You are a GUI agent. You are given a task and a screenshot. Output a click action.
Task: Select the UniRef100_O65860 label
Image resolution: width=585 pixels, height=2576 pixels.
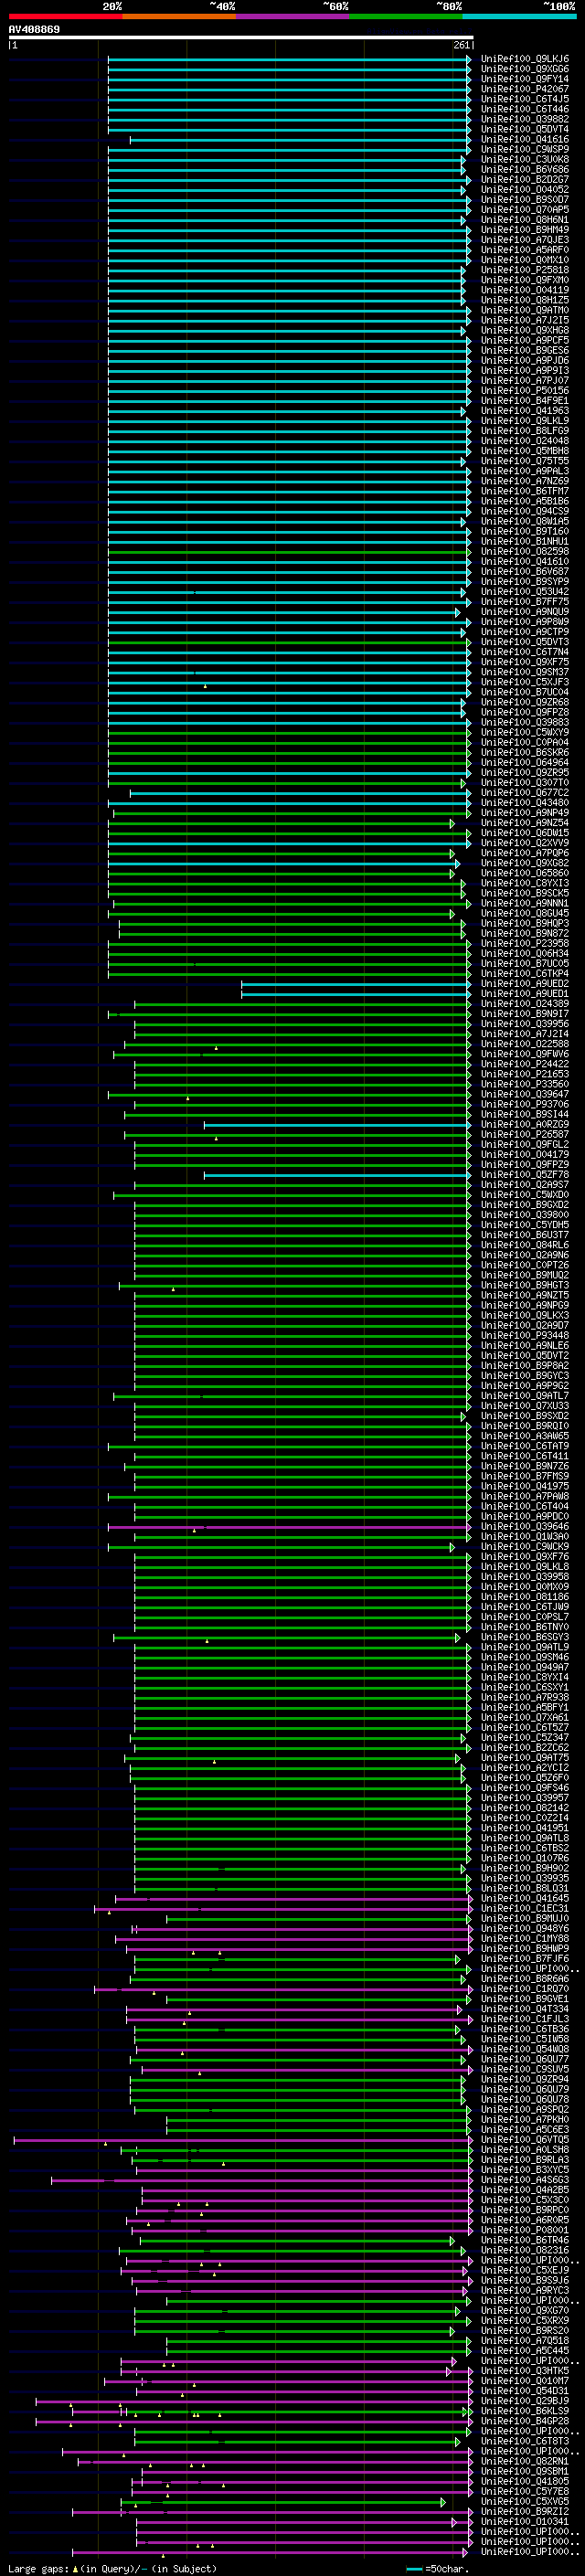525,874
